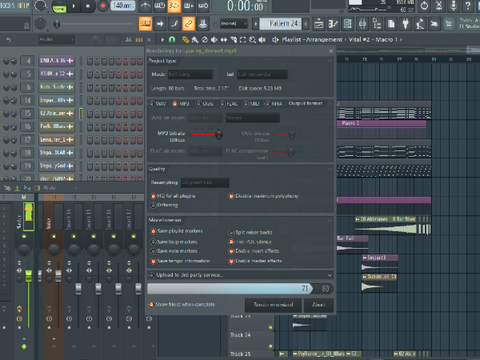Click the plugin picker plug icon
This screenshot has height=360, width=480.
tap(405, 24)
